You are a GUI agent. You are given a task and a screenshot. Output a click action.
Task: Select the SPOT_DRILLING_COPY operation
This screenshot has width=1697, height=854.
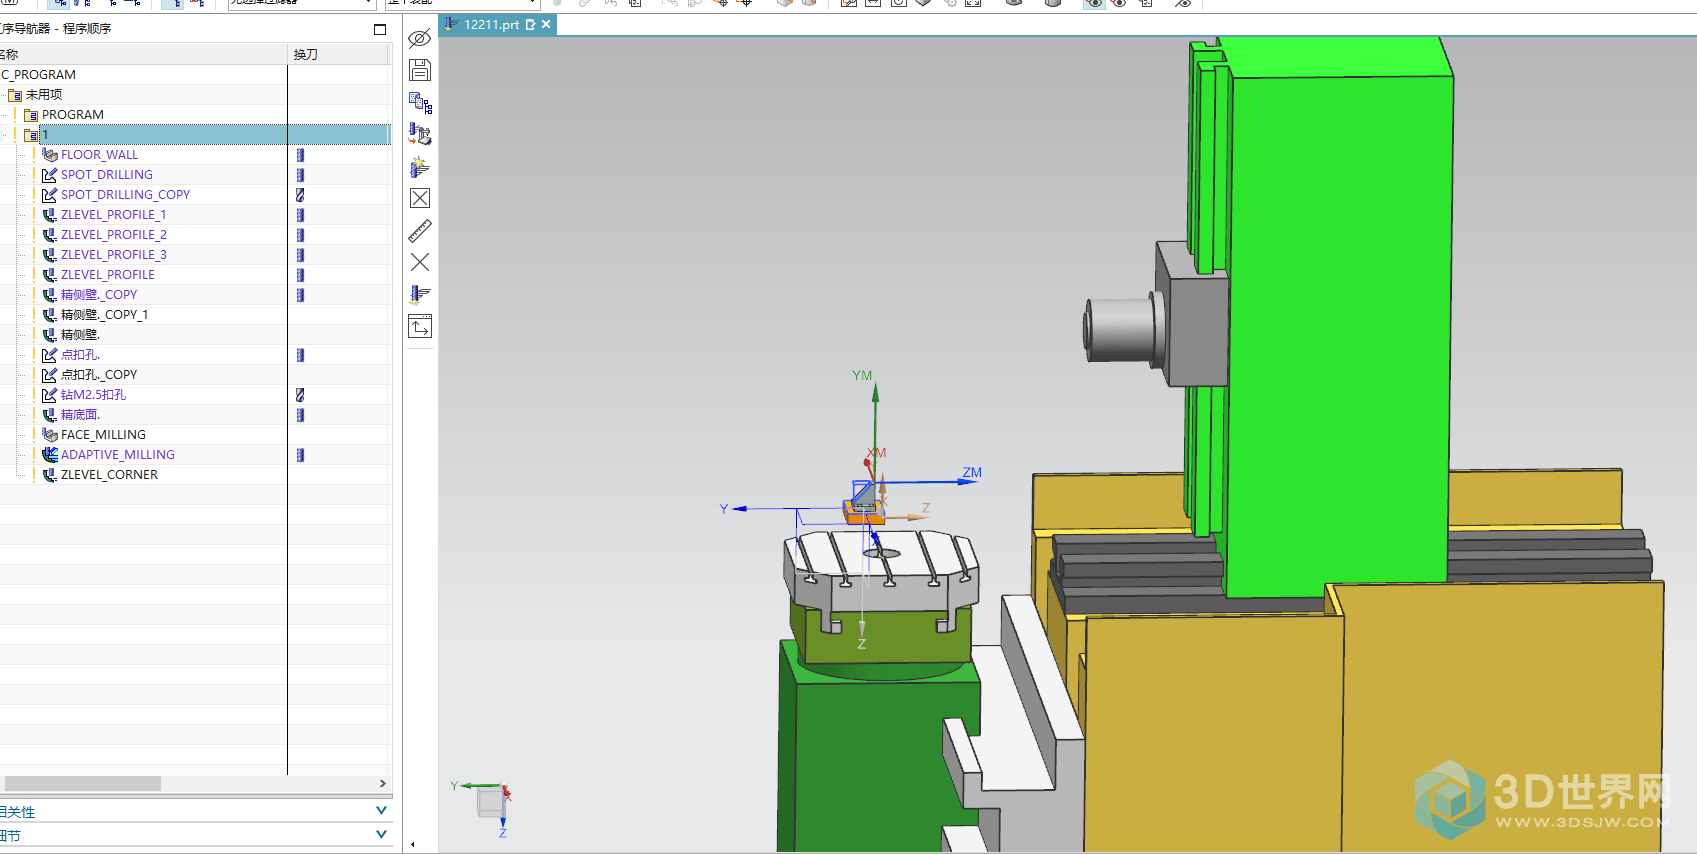pyautogui.click(x=125, y=195)
